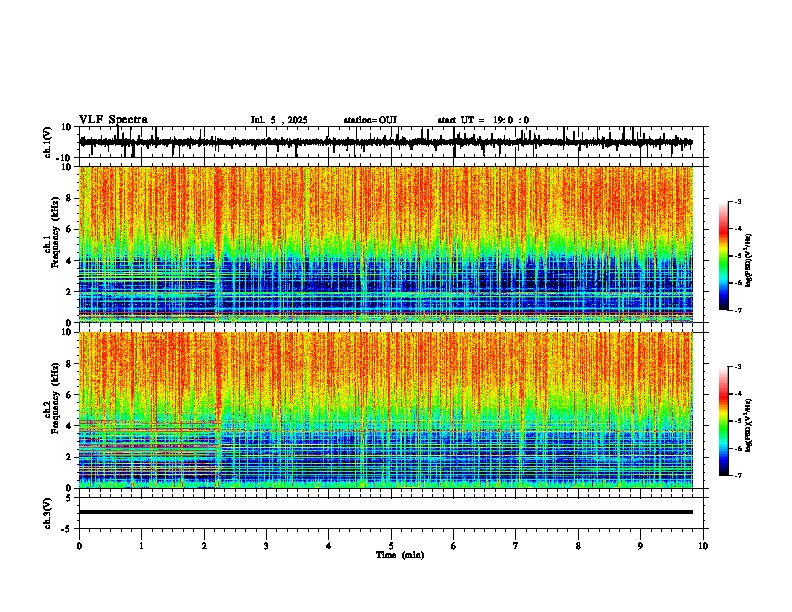The height and width of the screenshot is (612, 792).
Task: Click the "station=OUI" header label
Action: click(x=370, y=120)
